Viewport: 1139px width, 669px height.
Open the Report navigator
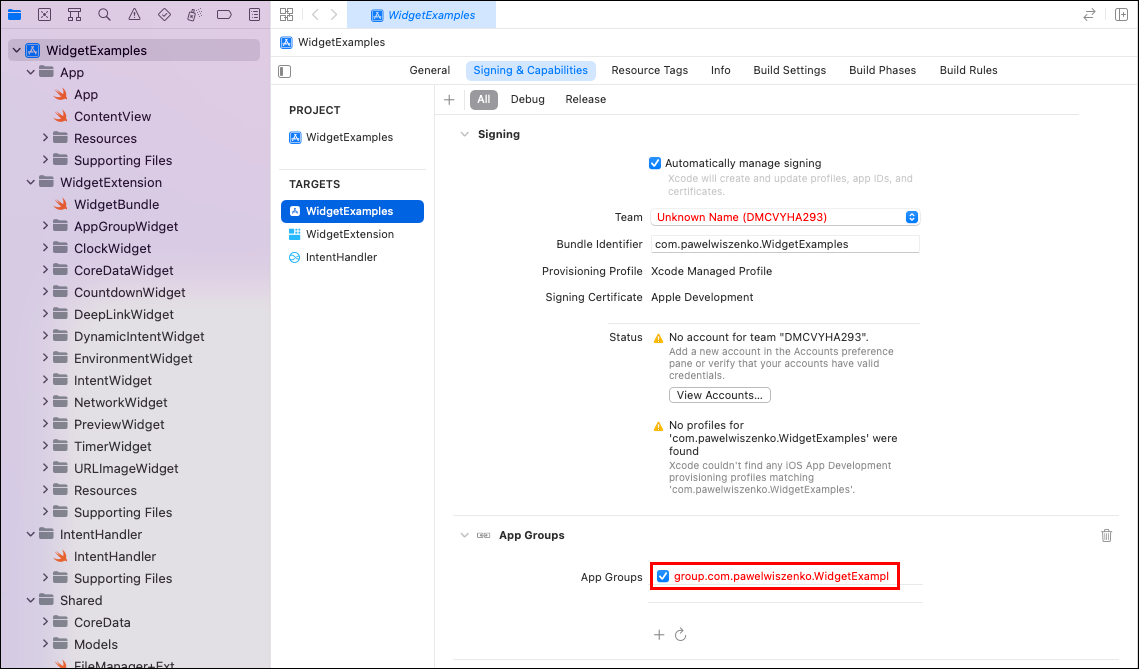pyautogui.click(x=254, y=15)
